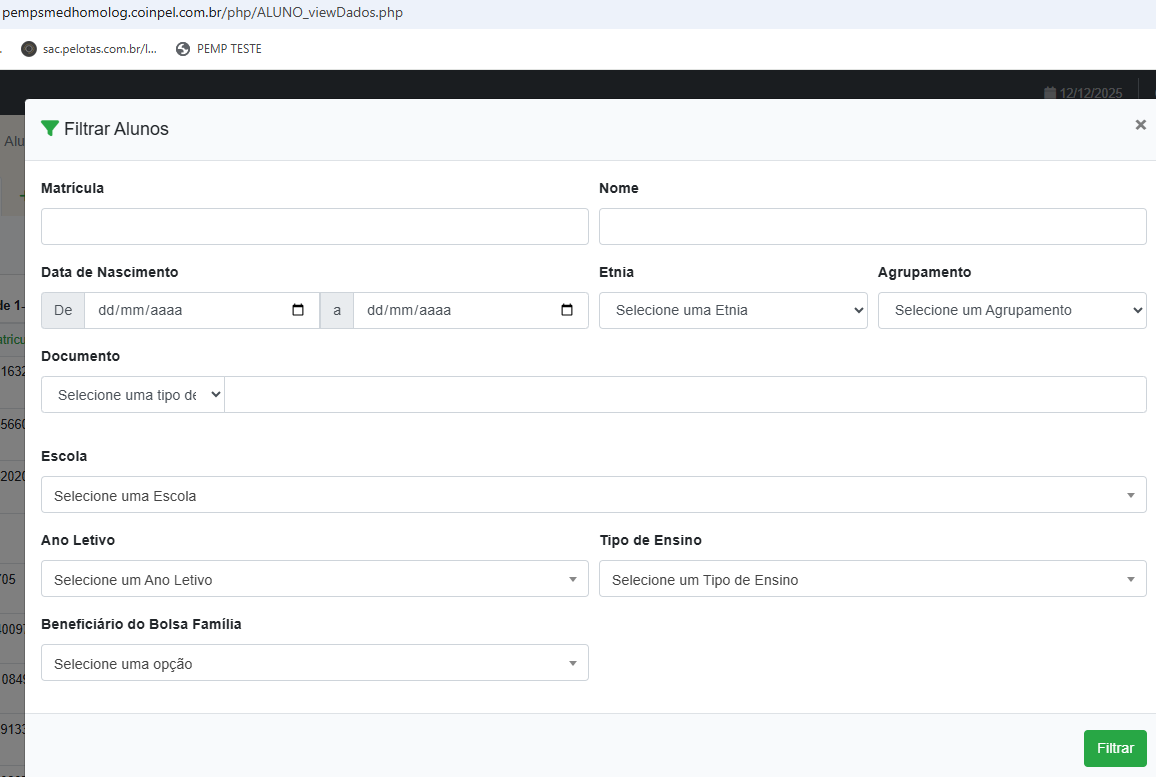Open the document type selector
The height and width of the screenshot is (777, 1156).
(133, 394)
